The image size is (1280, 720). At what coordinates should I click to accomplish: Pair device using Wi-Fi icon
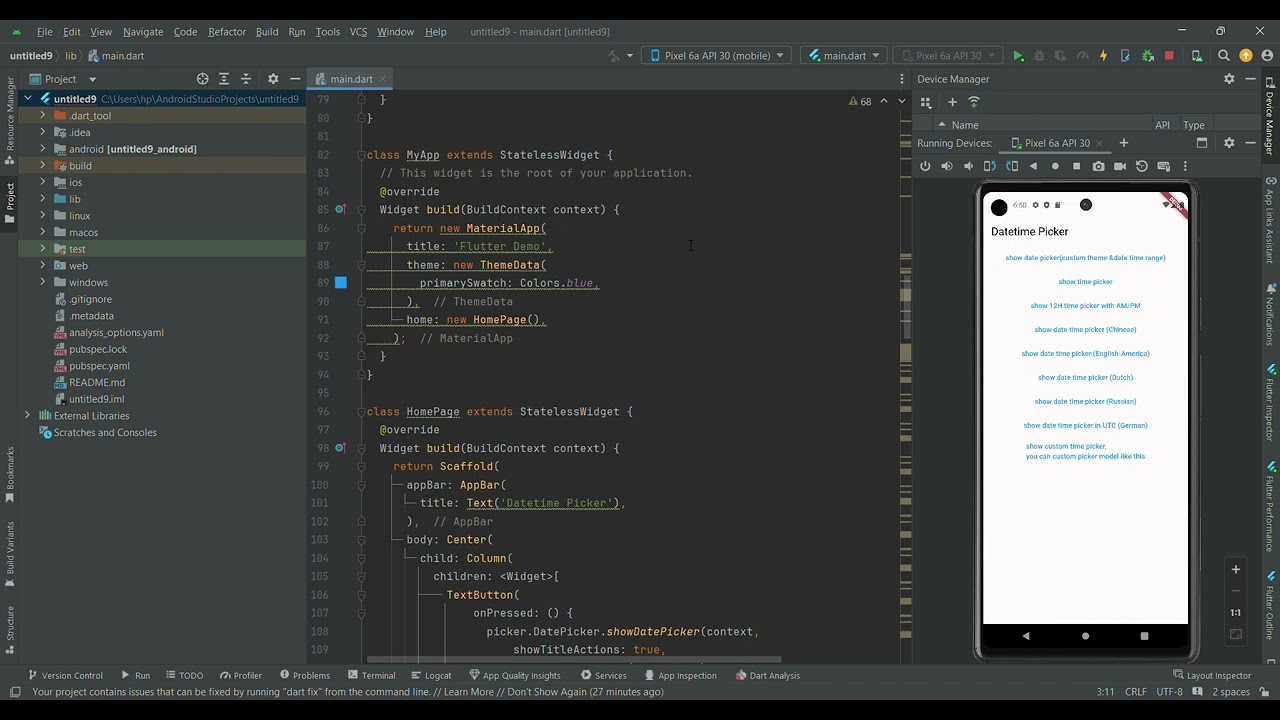coord(974,102)
